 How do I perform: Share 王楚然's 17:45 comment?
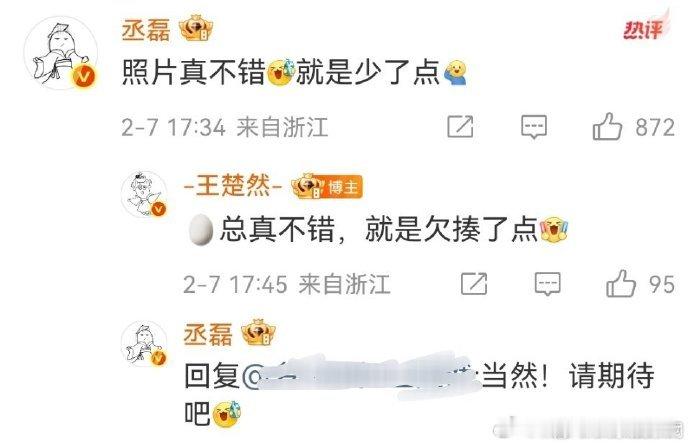point(474,284)
